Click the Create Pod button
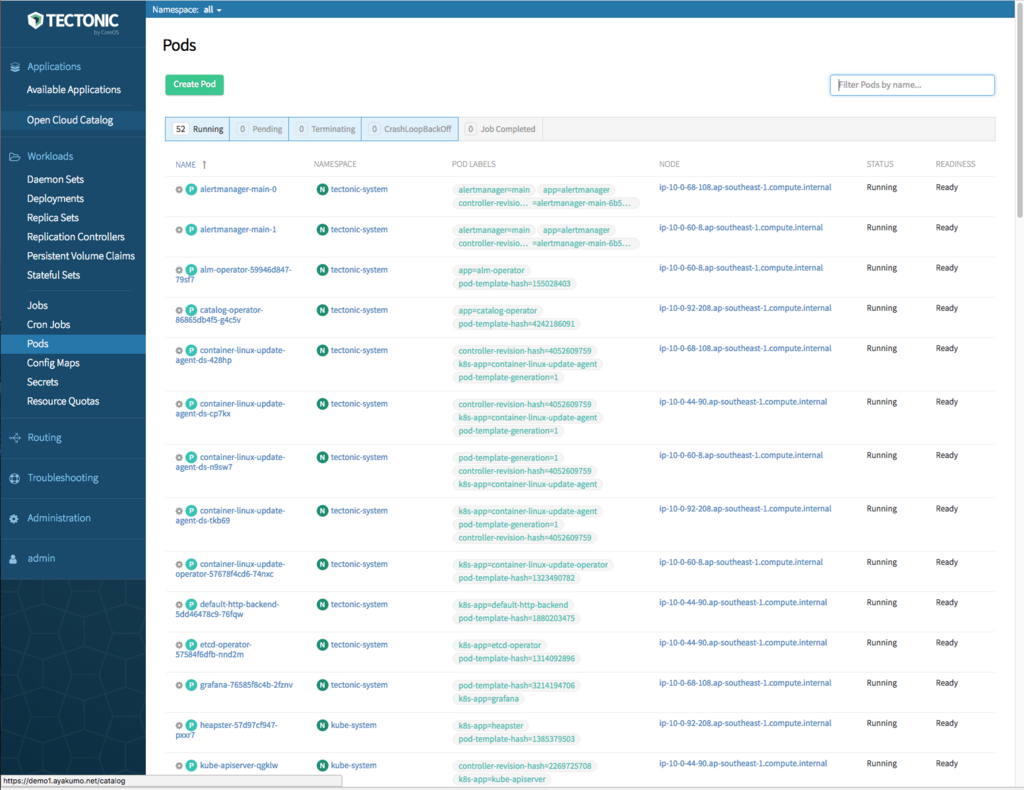Image resolution: width=1024 pixels, height=790 pixels. (194, 84)
